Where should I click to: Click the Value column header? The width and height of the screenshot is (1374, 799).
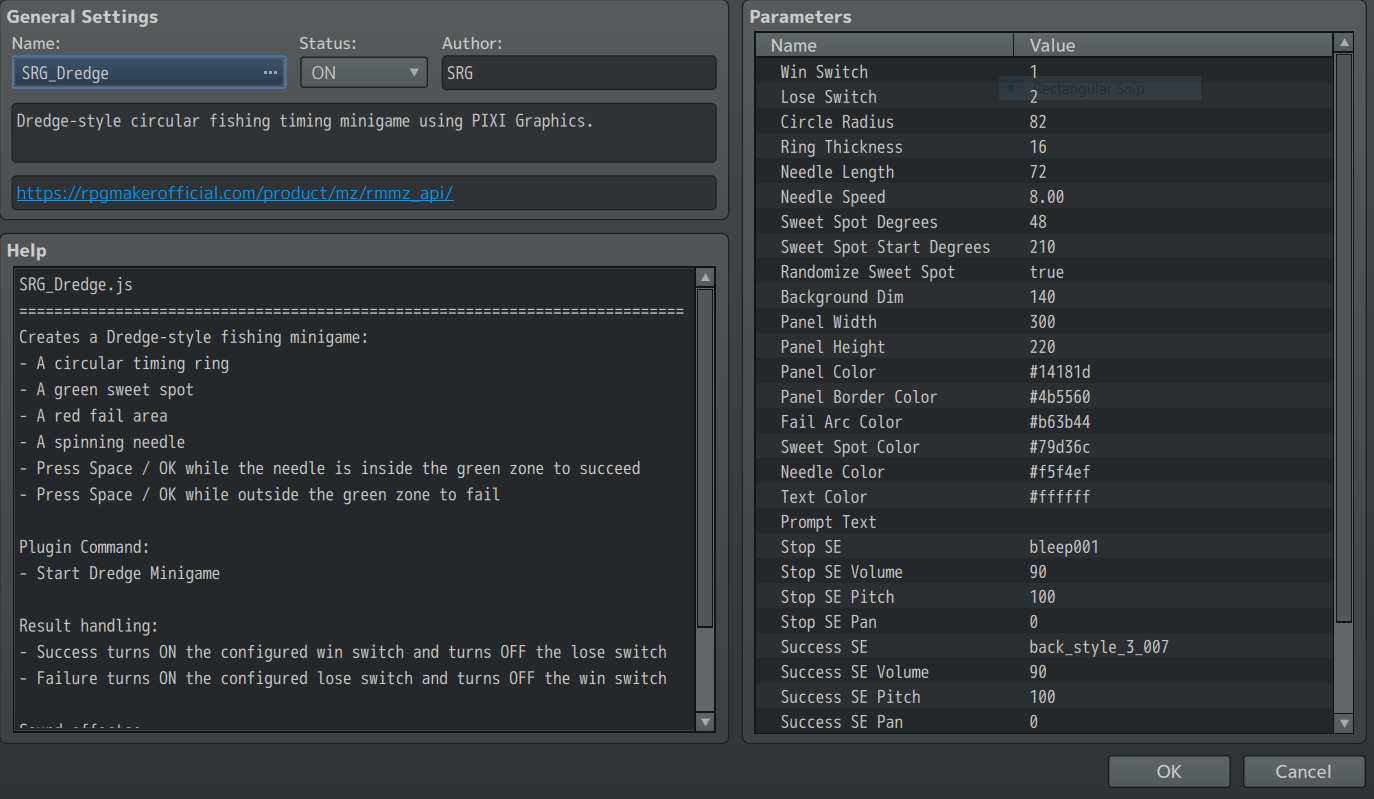point(1174,45)
